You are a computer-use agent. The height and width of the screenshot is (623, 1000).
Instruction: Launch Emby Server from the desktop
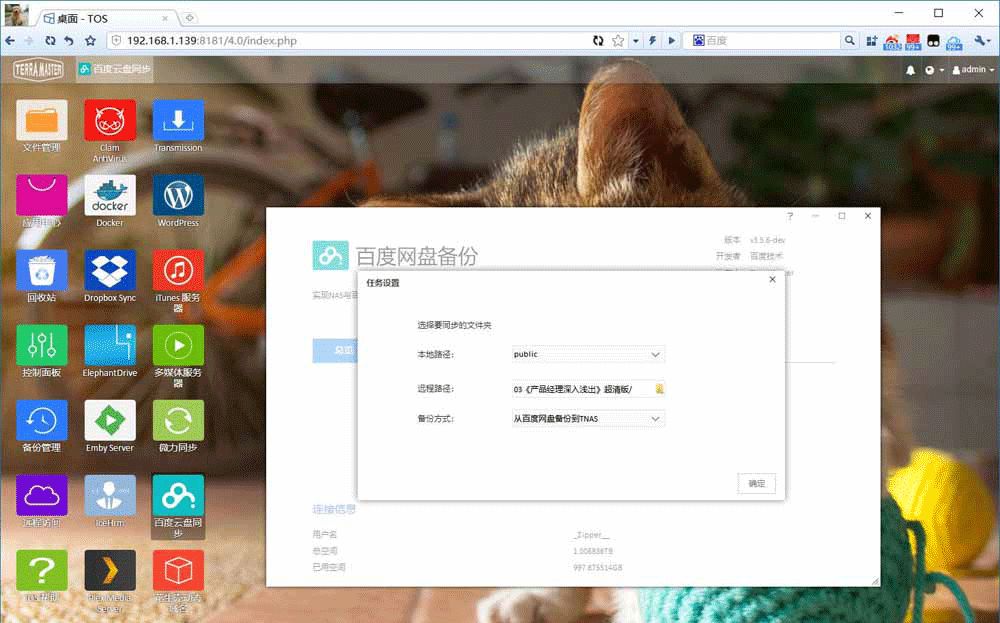tap(110, 421)
